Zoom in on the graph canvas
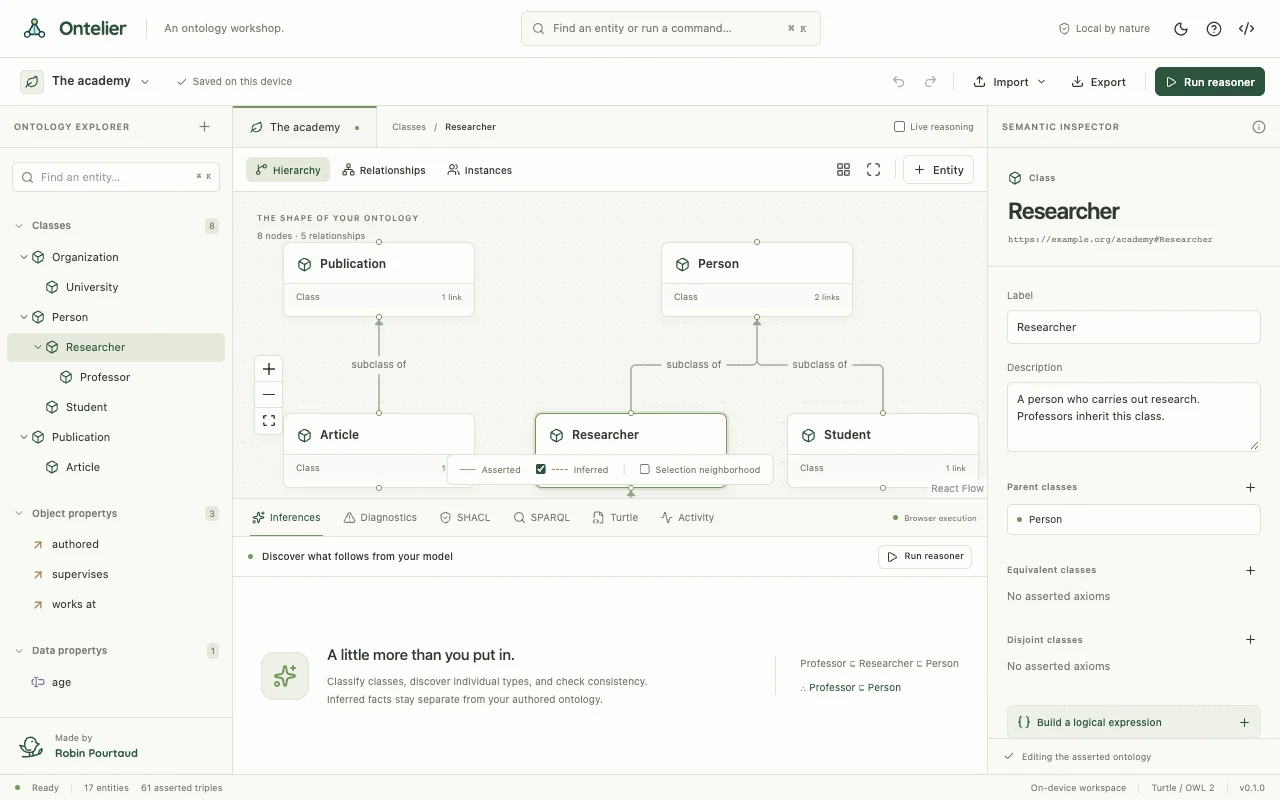Screen dimensions: 1280x800 point(269,369)
